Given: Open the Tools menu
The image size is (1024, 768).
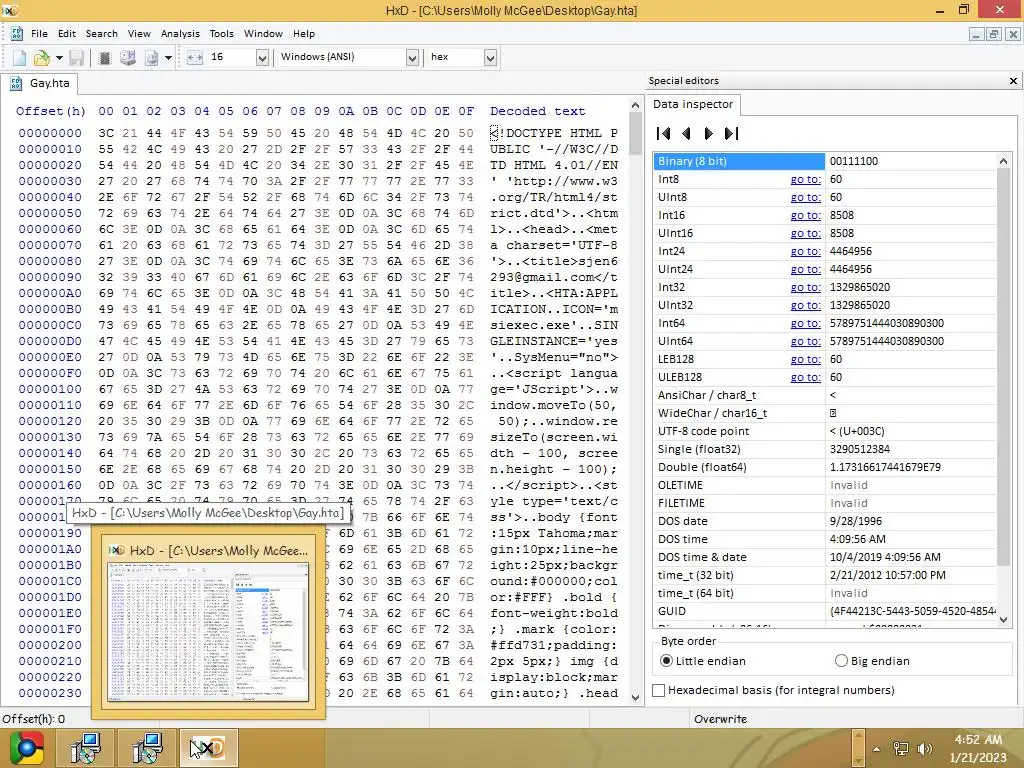Looking at the screenshot, I should (x=221, y=33).
